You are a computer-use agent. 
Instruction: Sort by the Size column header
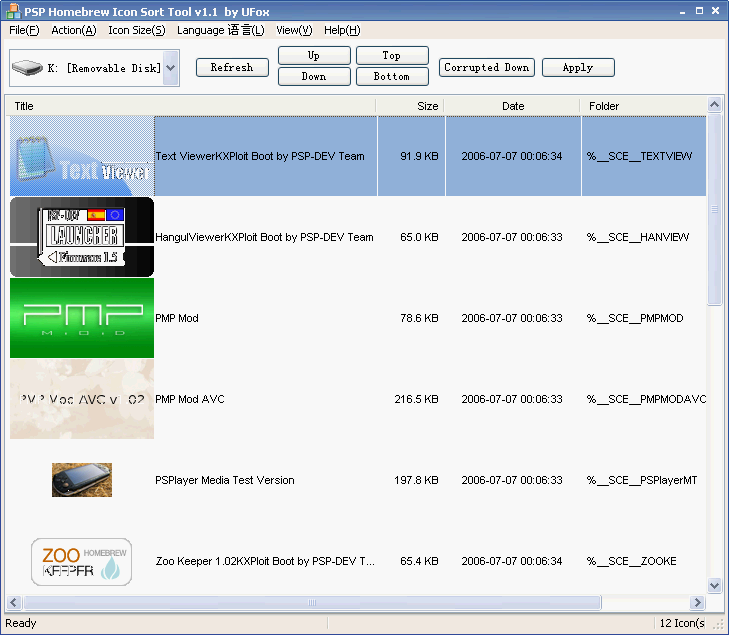coord(410,106)
